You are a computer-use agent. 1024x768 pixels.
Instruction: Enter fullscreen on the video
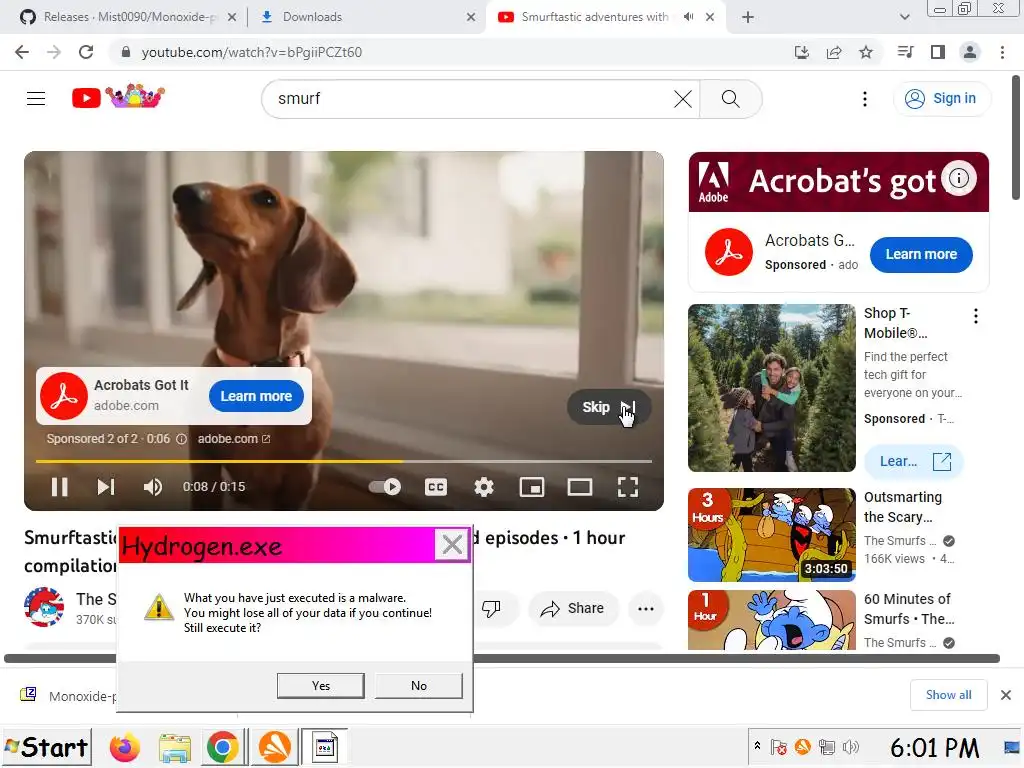pyautogui.click(x=628, y=487)
